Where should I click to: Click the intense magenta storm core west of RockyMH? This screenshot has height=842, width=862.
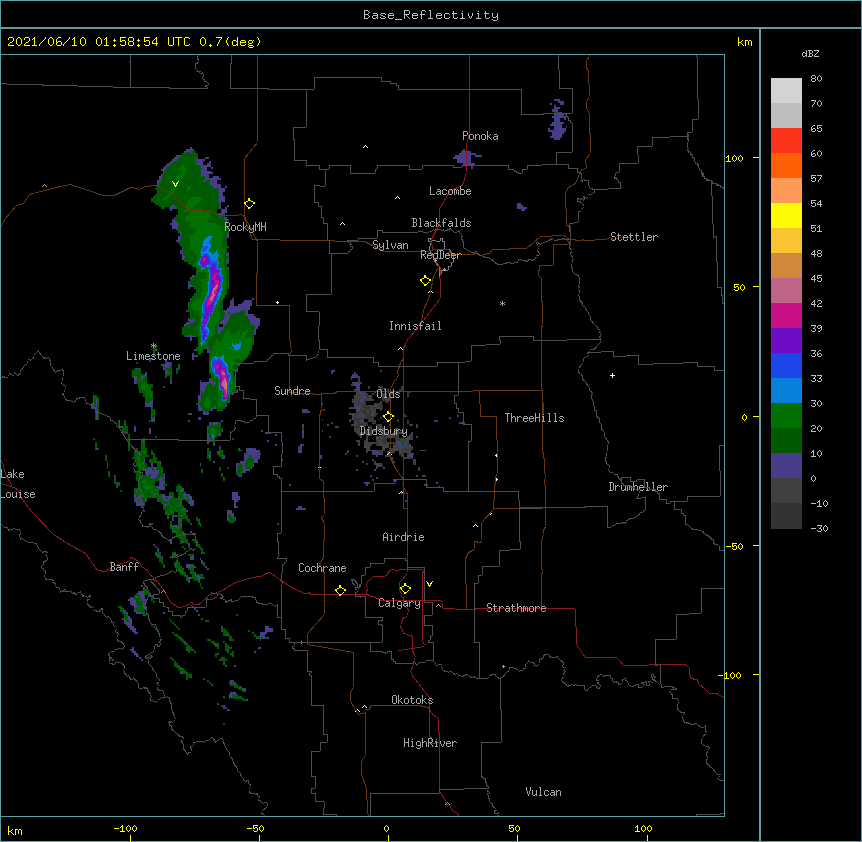pyautogui.click(x=211, y=291)
